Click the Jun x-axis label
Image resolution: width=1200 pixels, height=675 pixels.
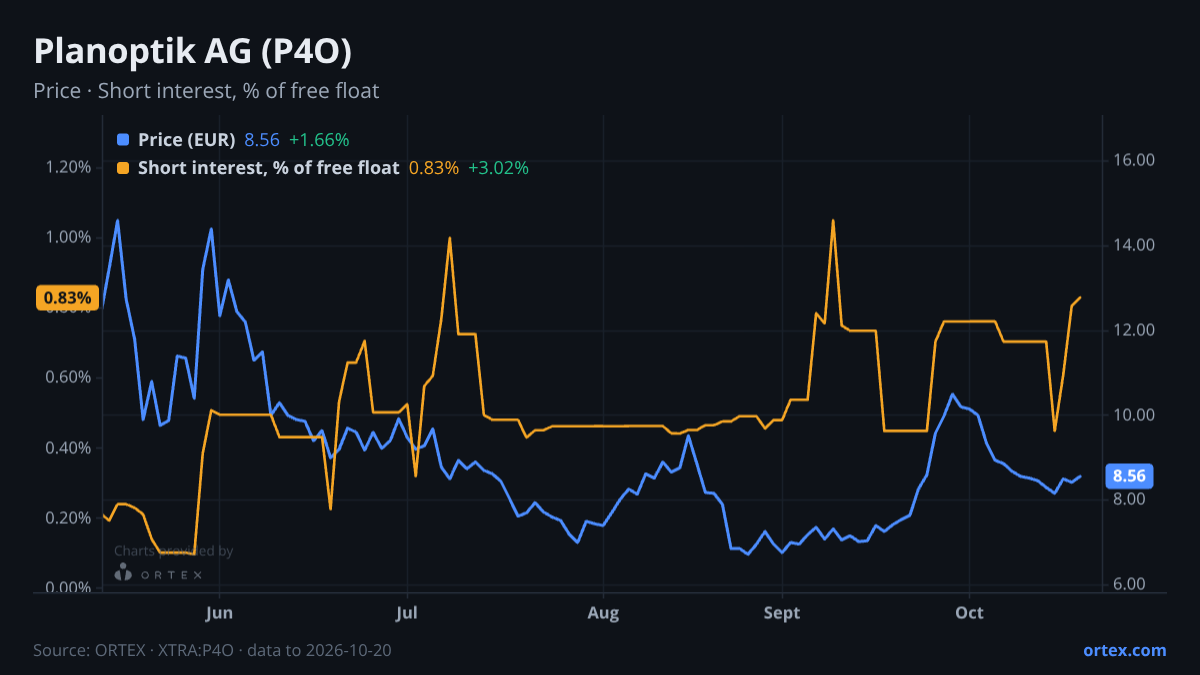[219, 612]
